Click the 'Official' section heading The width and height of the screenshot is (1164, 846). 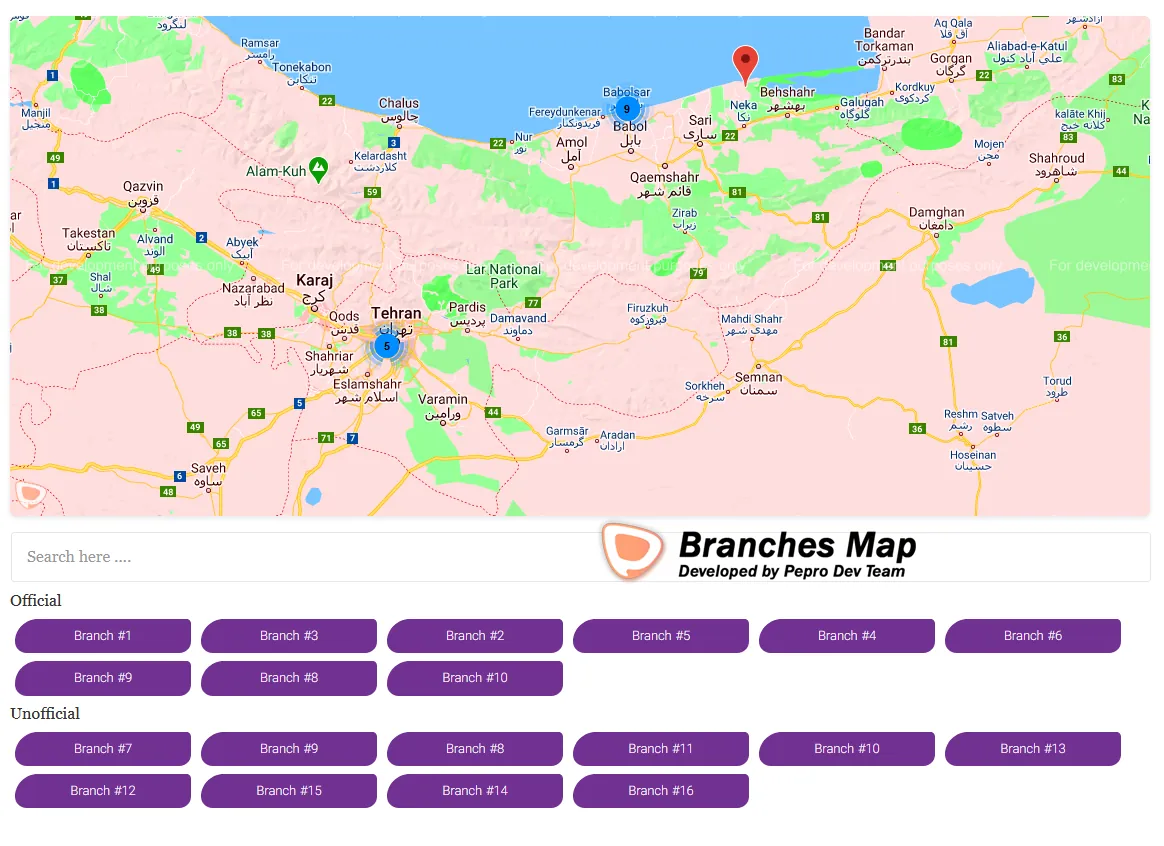(36, 600)
